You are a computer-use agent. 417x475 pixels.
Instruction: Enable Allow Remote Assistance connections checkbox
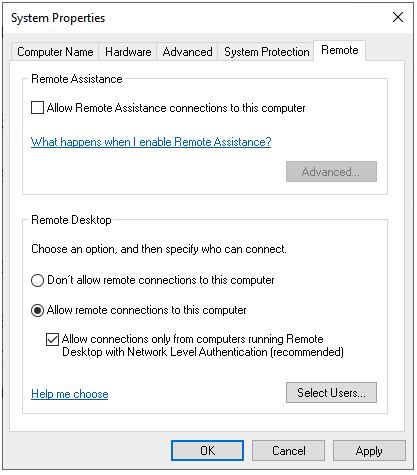click(37, 108)
